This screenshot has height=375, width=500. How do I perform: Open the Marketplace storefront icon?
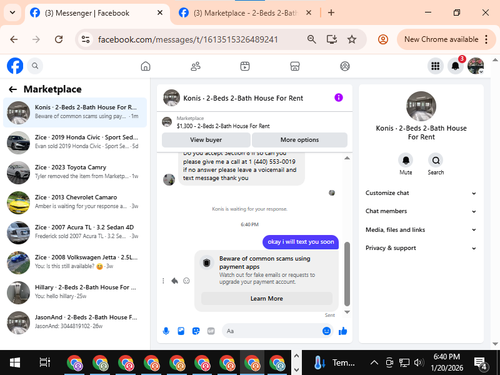point(295,66)
